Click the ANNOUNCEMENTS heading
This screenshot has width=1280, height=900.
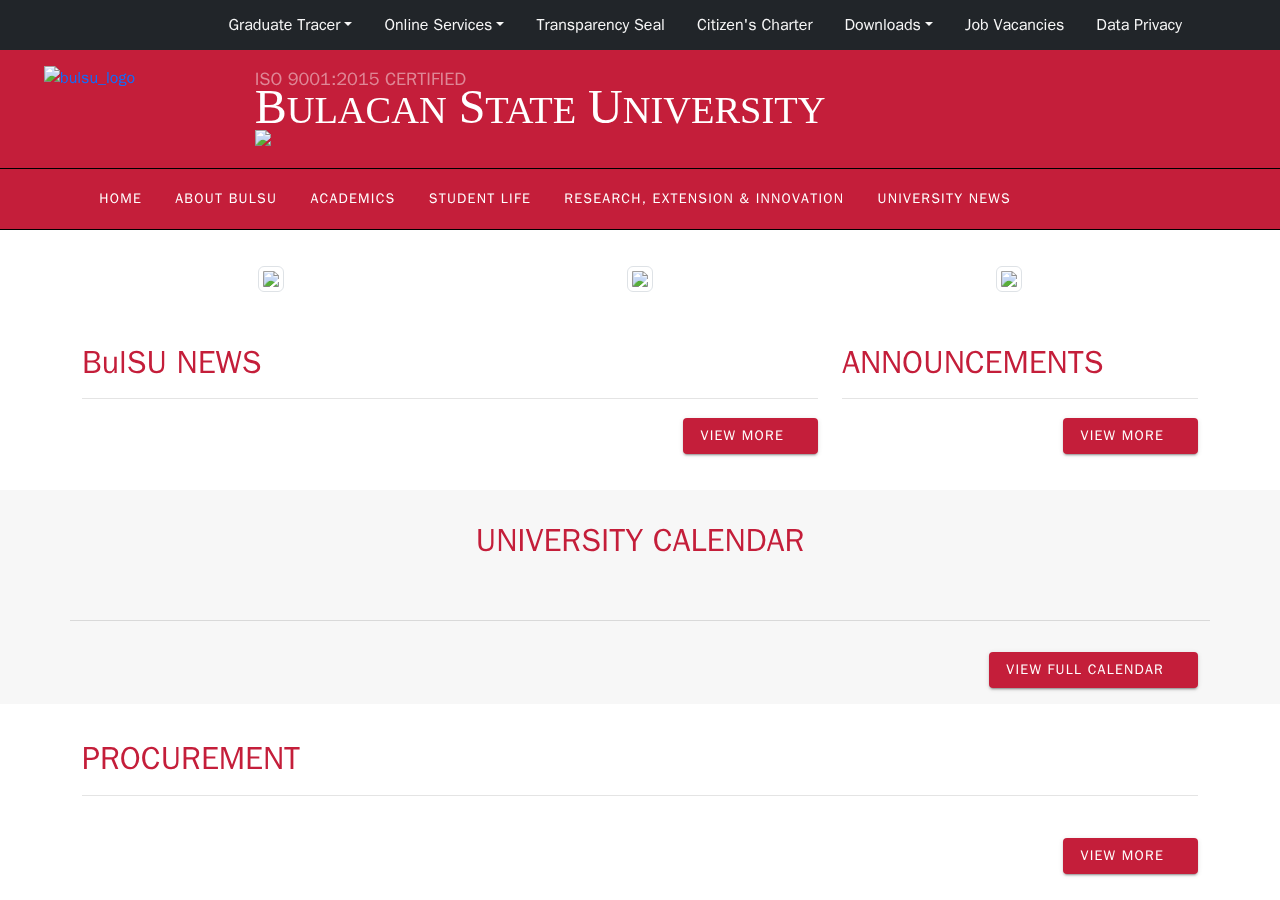(x=973, y=362)
